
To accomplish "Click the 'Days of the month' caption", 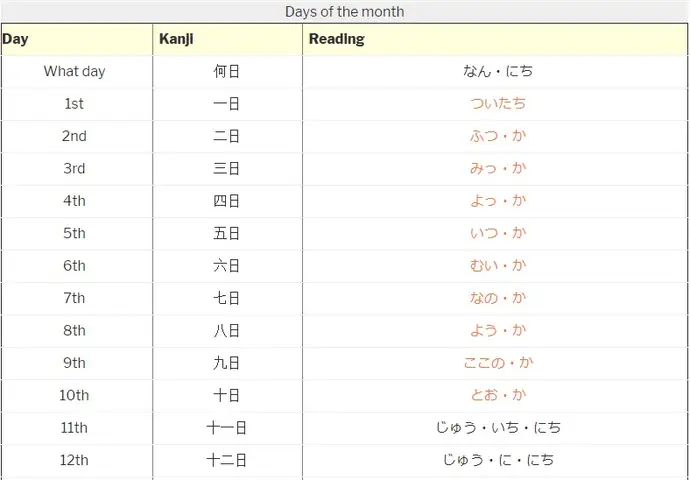I will [345, 11].
